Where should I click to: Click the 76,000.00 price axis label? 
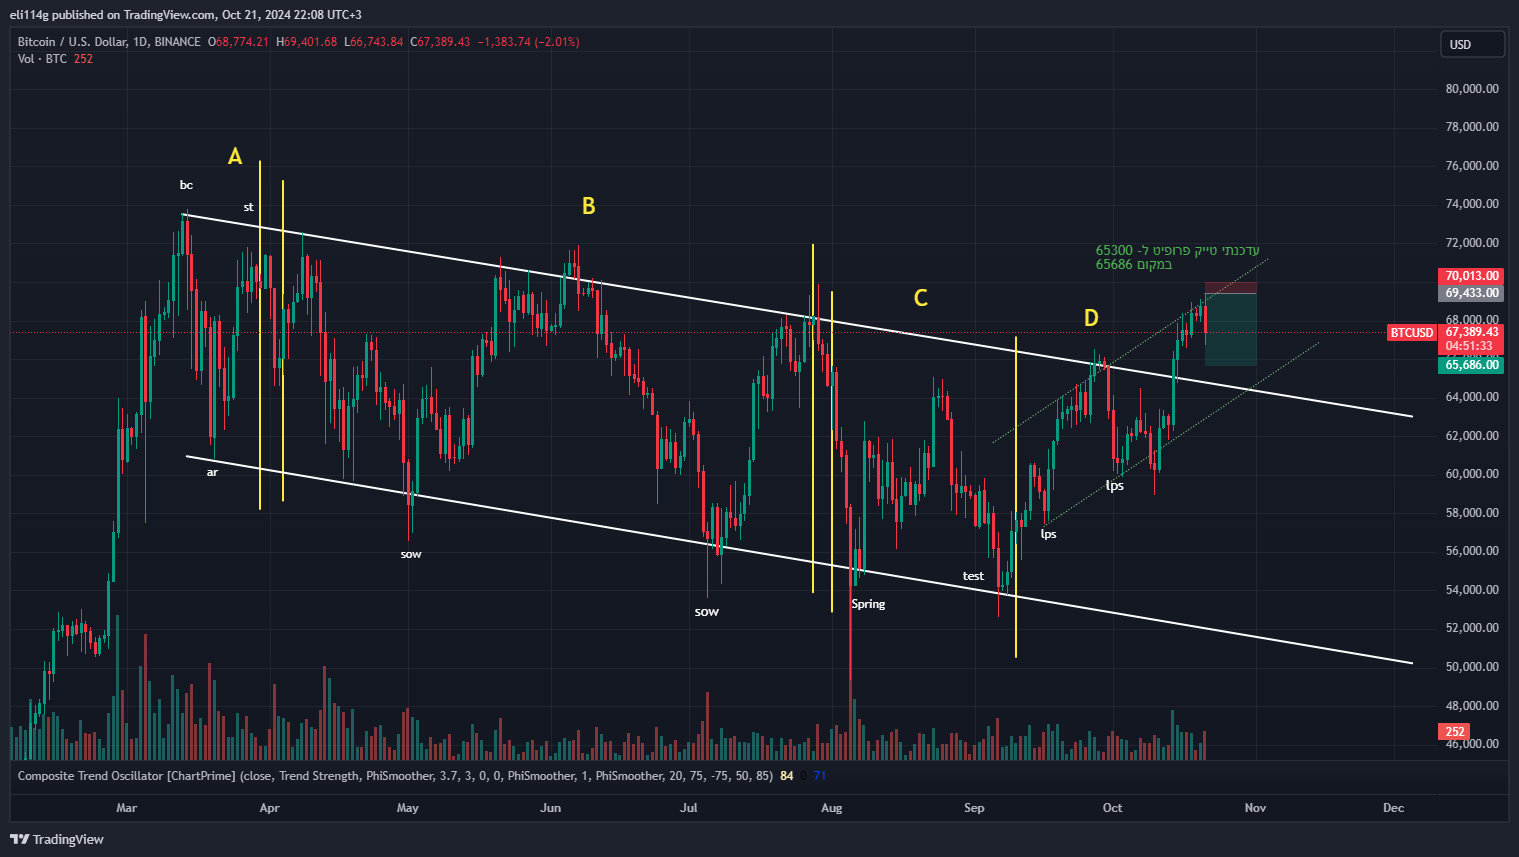1472,166
